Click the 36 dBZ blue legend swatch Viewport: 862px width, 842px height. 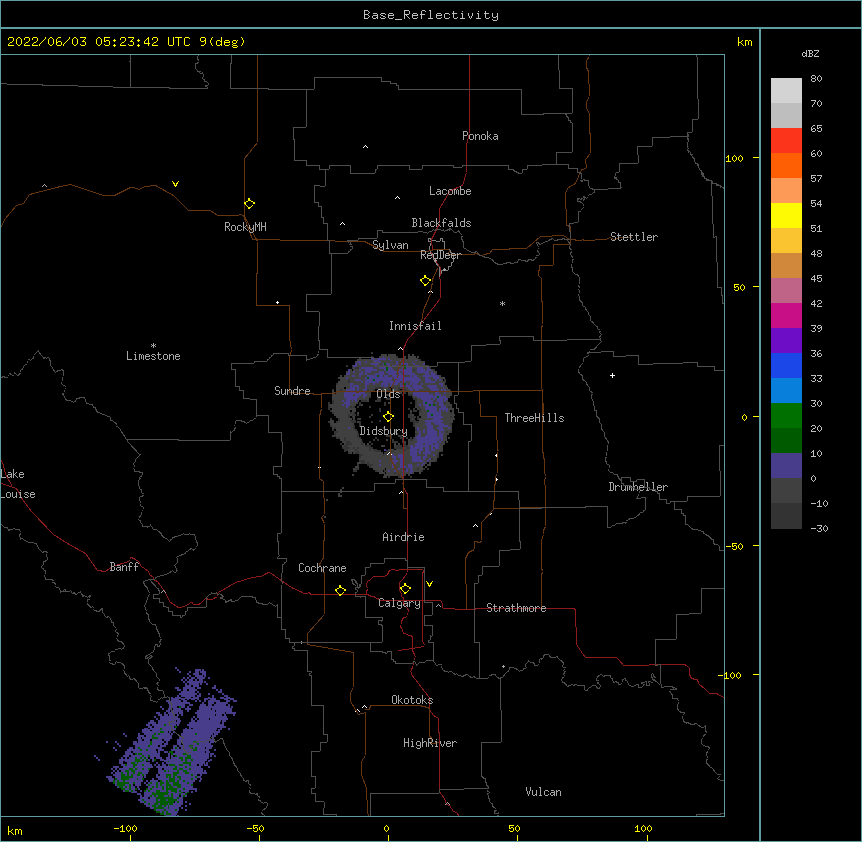click(786, 365)
